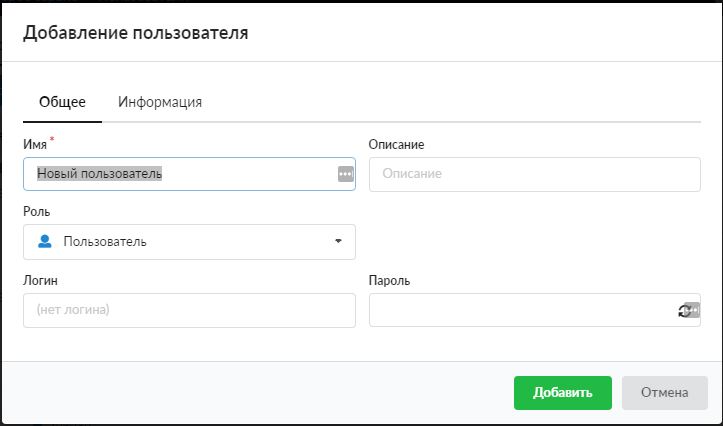Click the Логин label
This screenshot has width=723, height=426.
click(x=40, y=281)
